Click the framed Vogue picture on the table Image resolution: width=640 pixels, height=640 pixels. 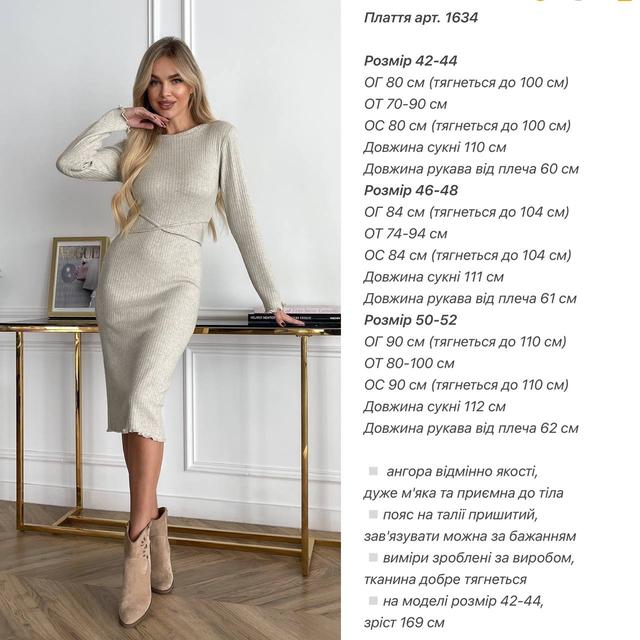tap(77, 277)
